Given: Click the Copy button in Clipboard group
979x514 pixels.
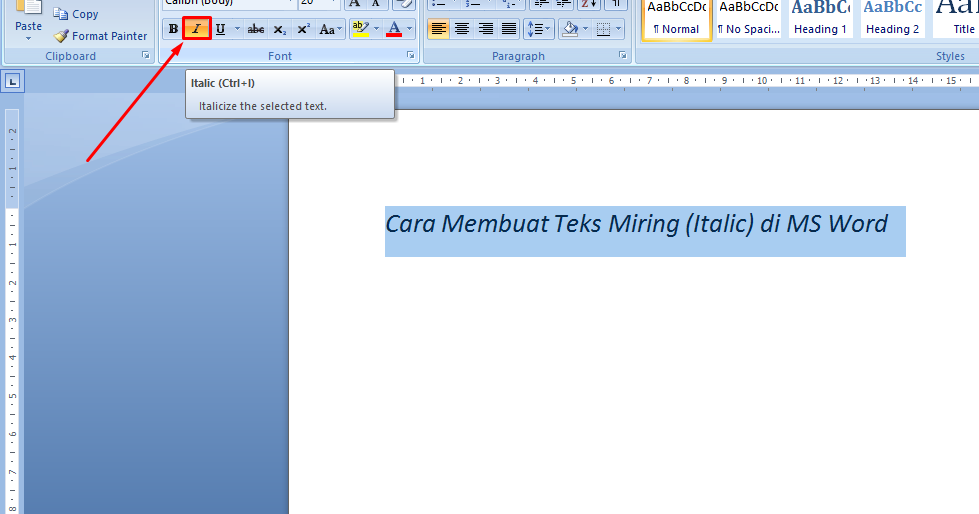Looking at the screenshot, I should 76,14.
